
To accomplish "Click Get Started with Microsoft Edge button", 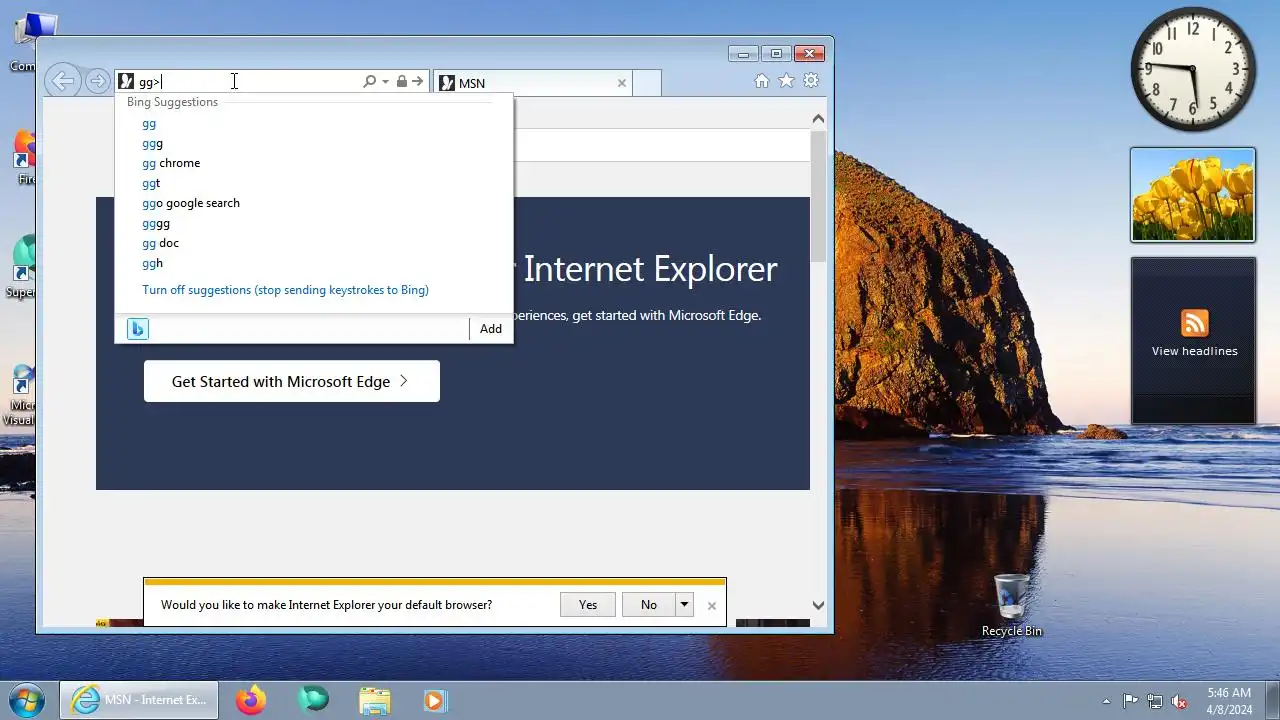I will click(x=292, y=381).
